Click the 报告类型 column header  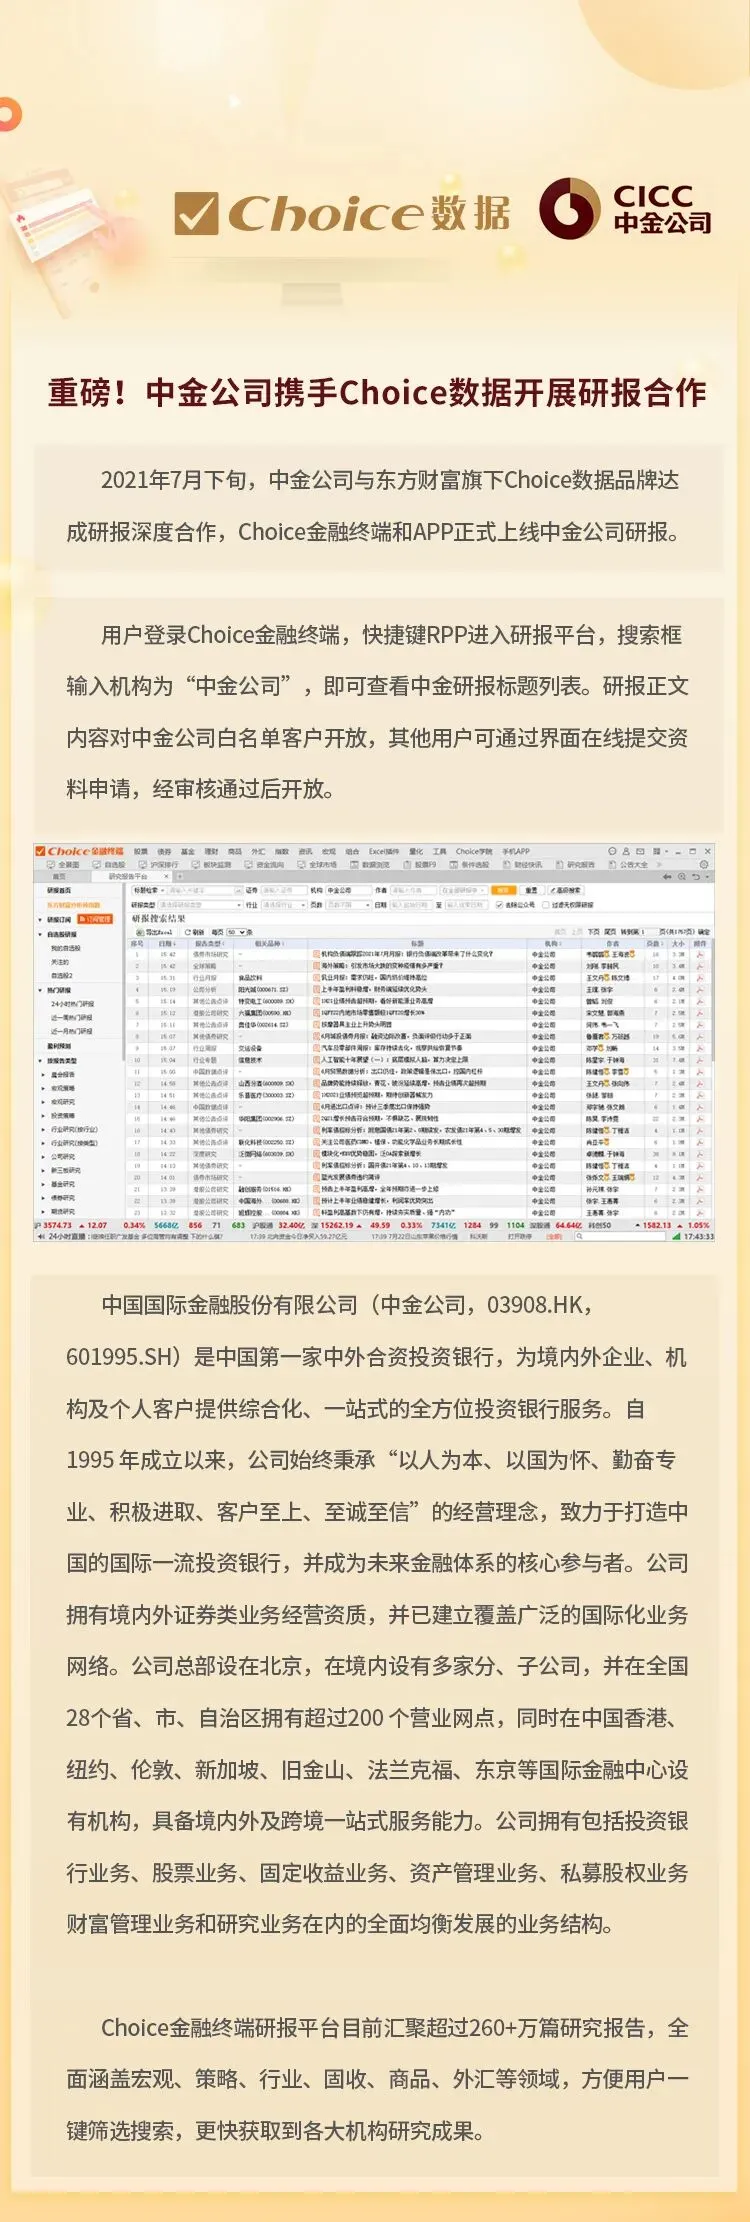(209, 943)
